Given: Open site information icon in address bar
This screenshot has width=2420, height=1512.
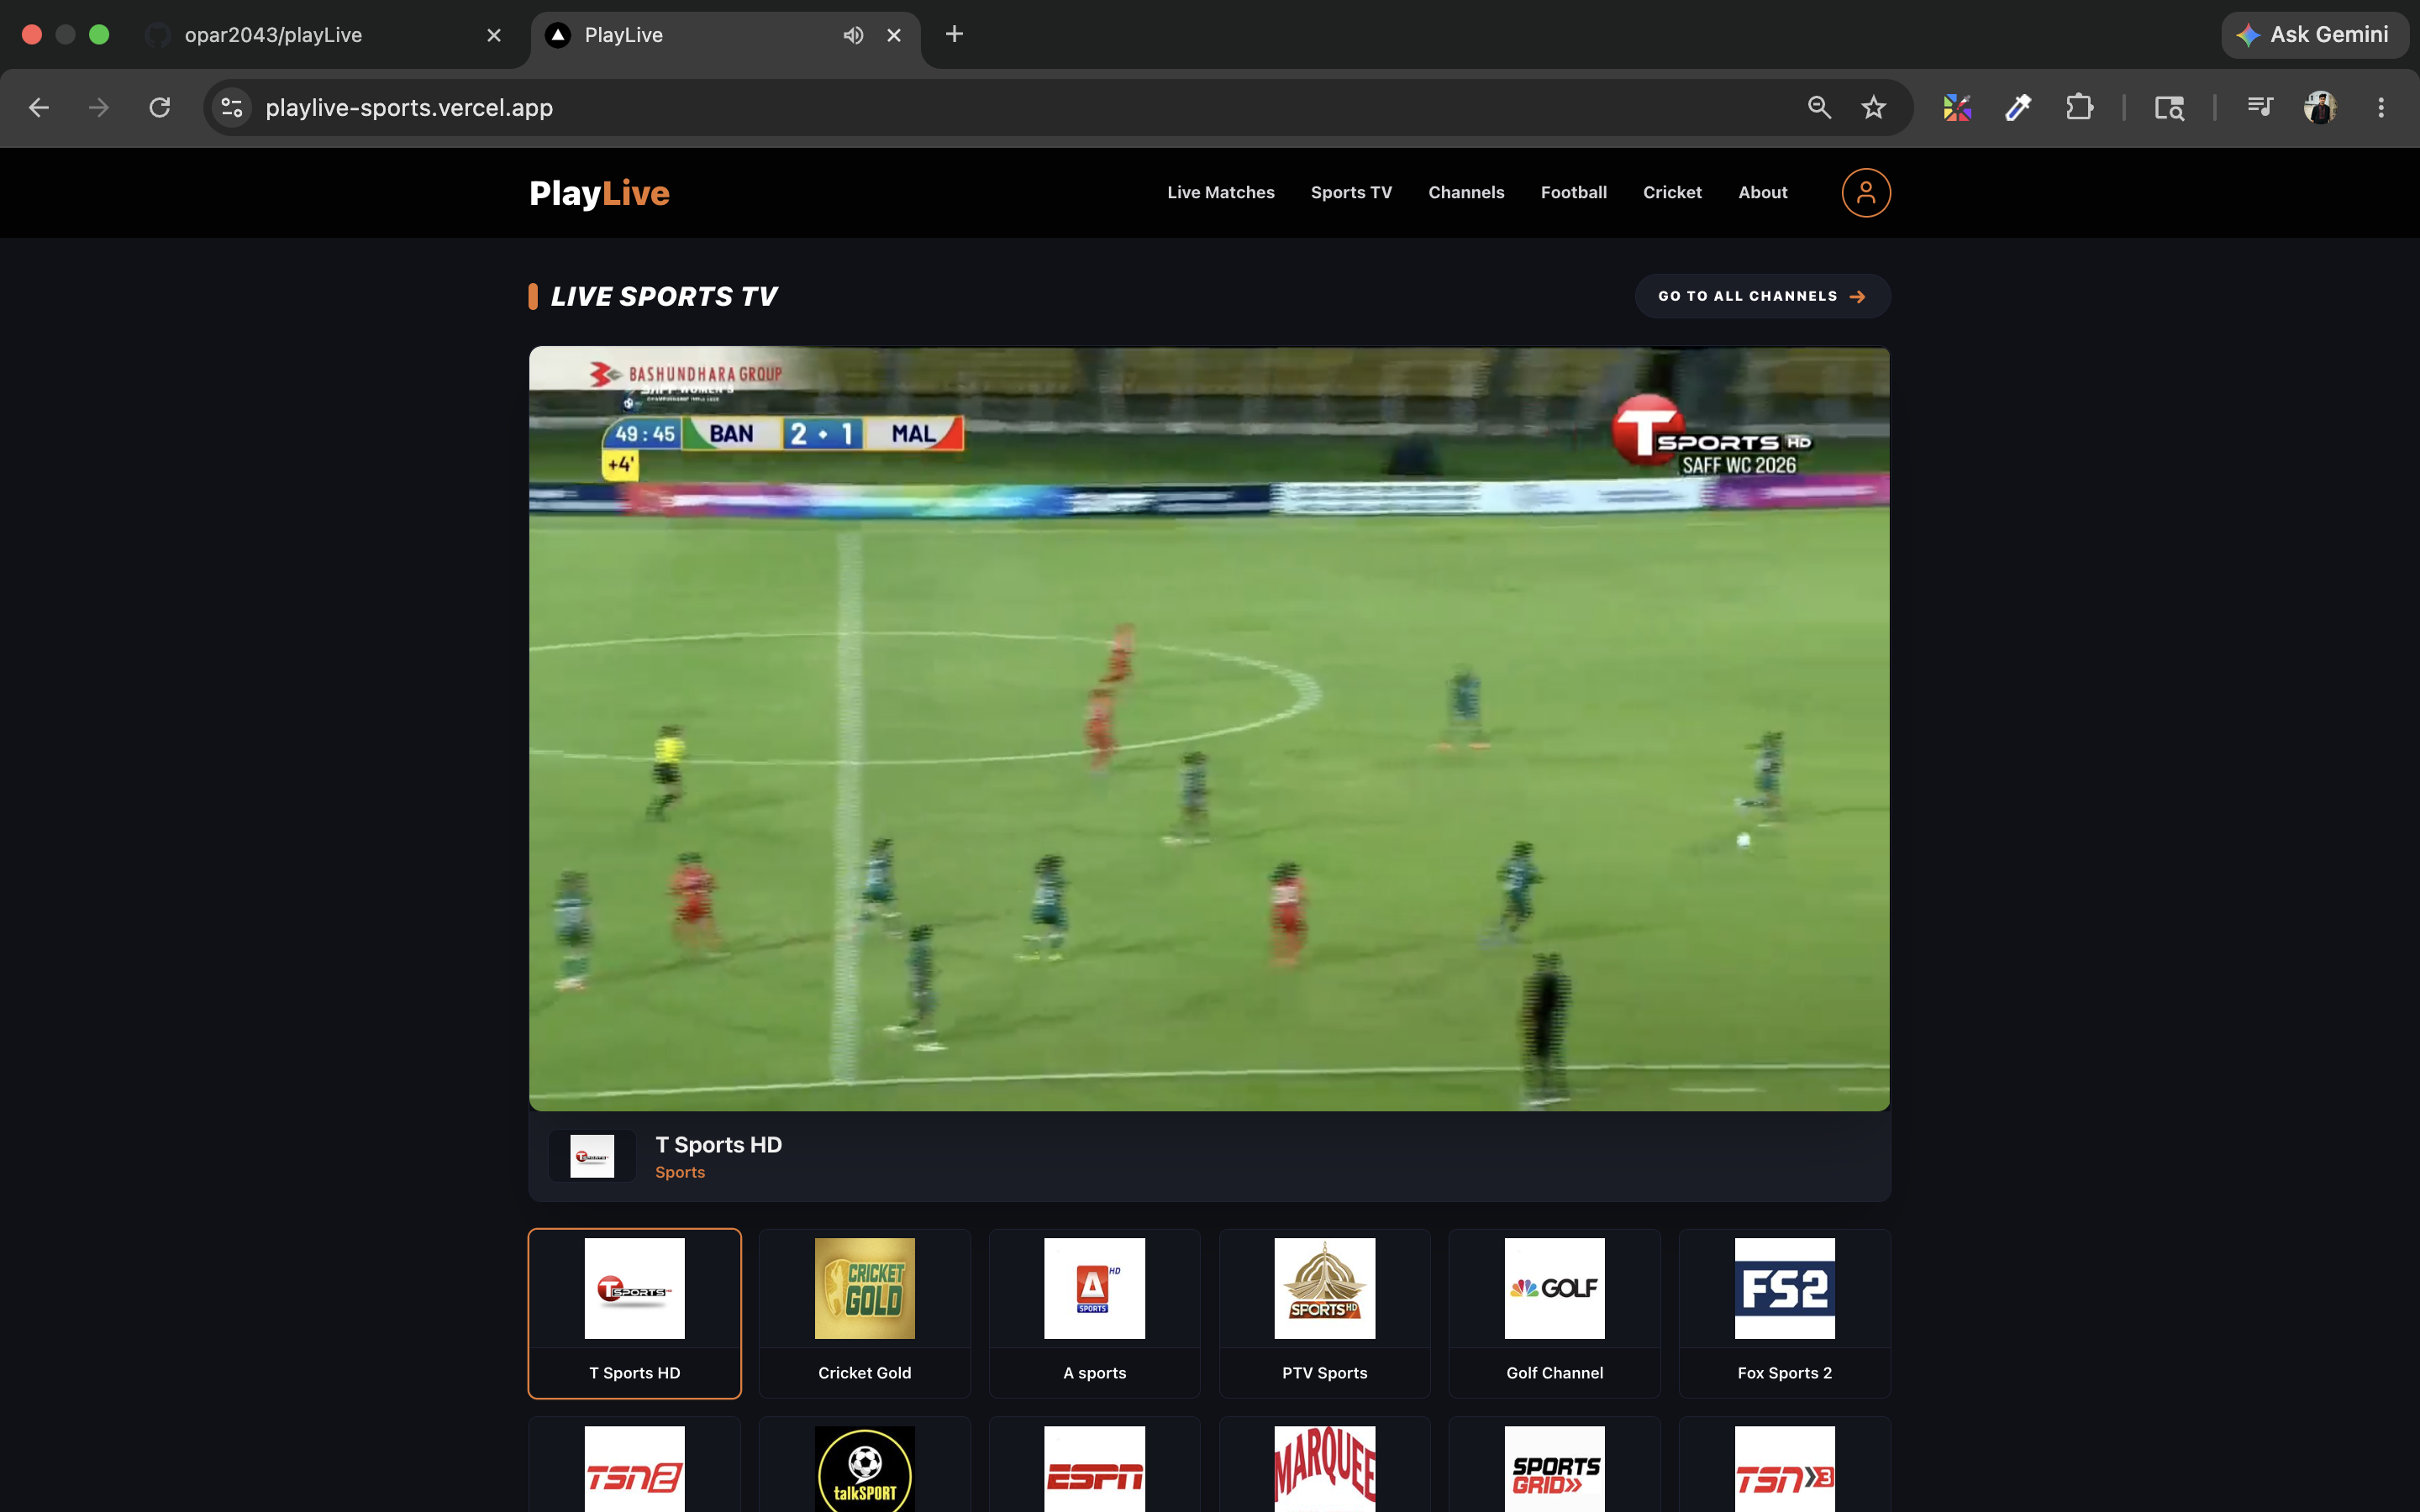Looking at the screenshot, I should 232,107.
